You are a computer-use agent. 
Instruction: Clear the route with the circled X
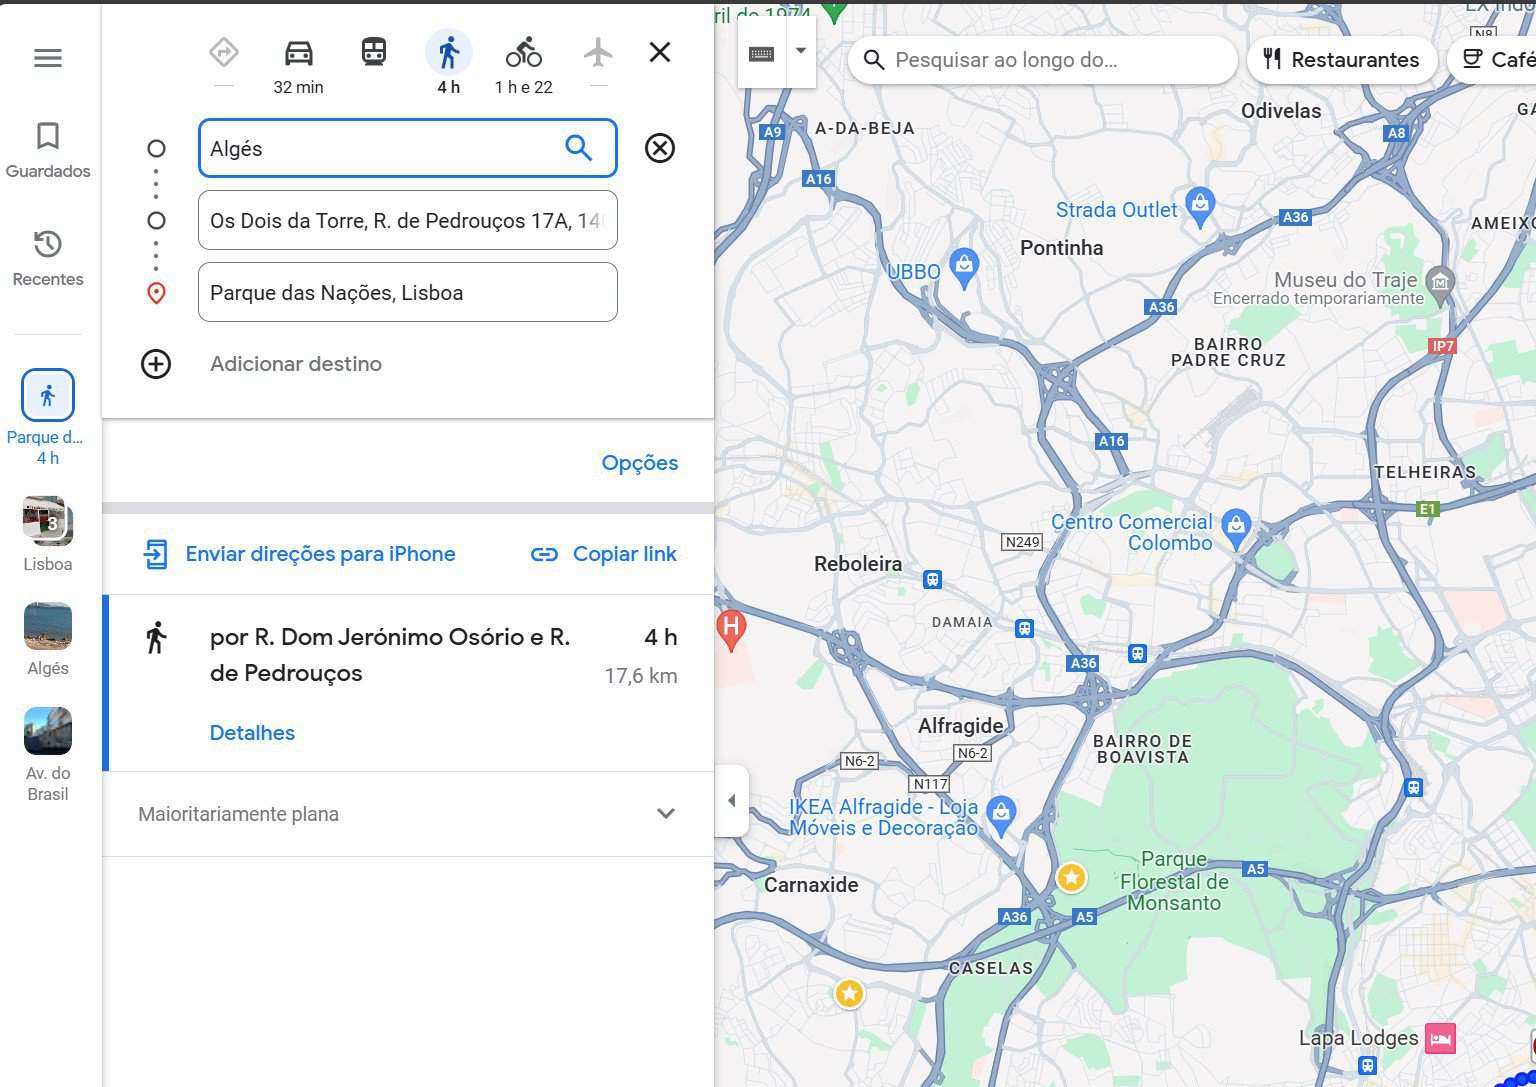[x=659, y=148]
